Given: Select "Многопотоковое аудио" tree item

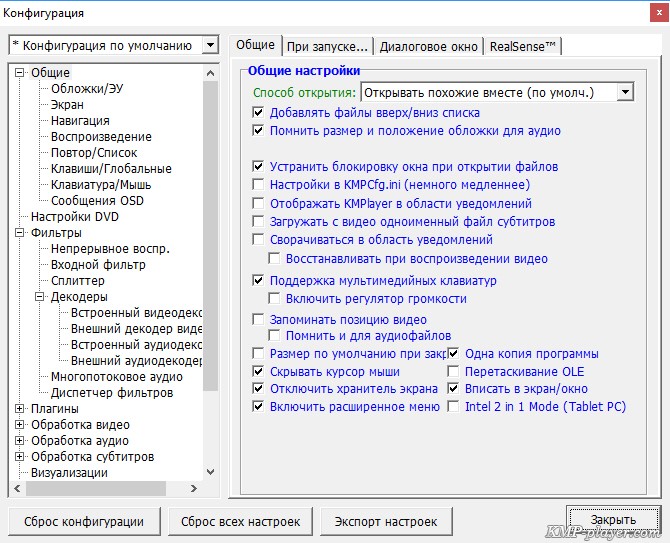Looking at the screenshot, I should [117, 377].
